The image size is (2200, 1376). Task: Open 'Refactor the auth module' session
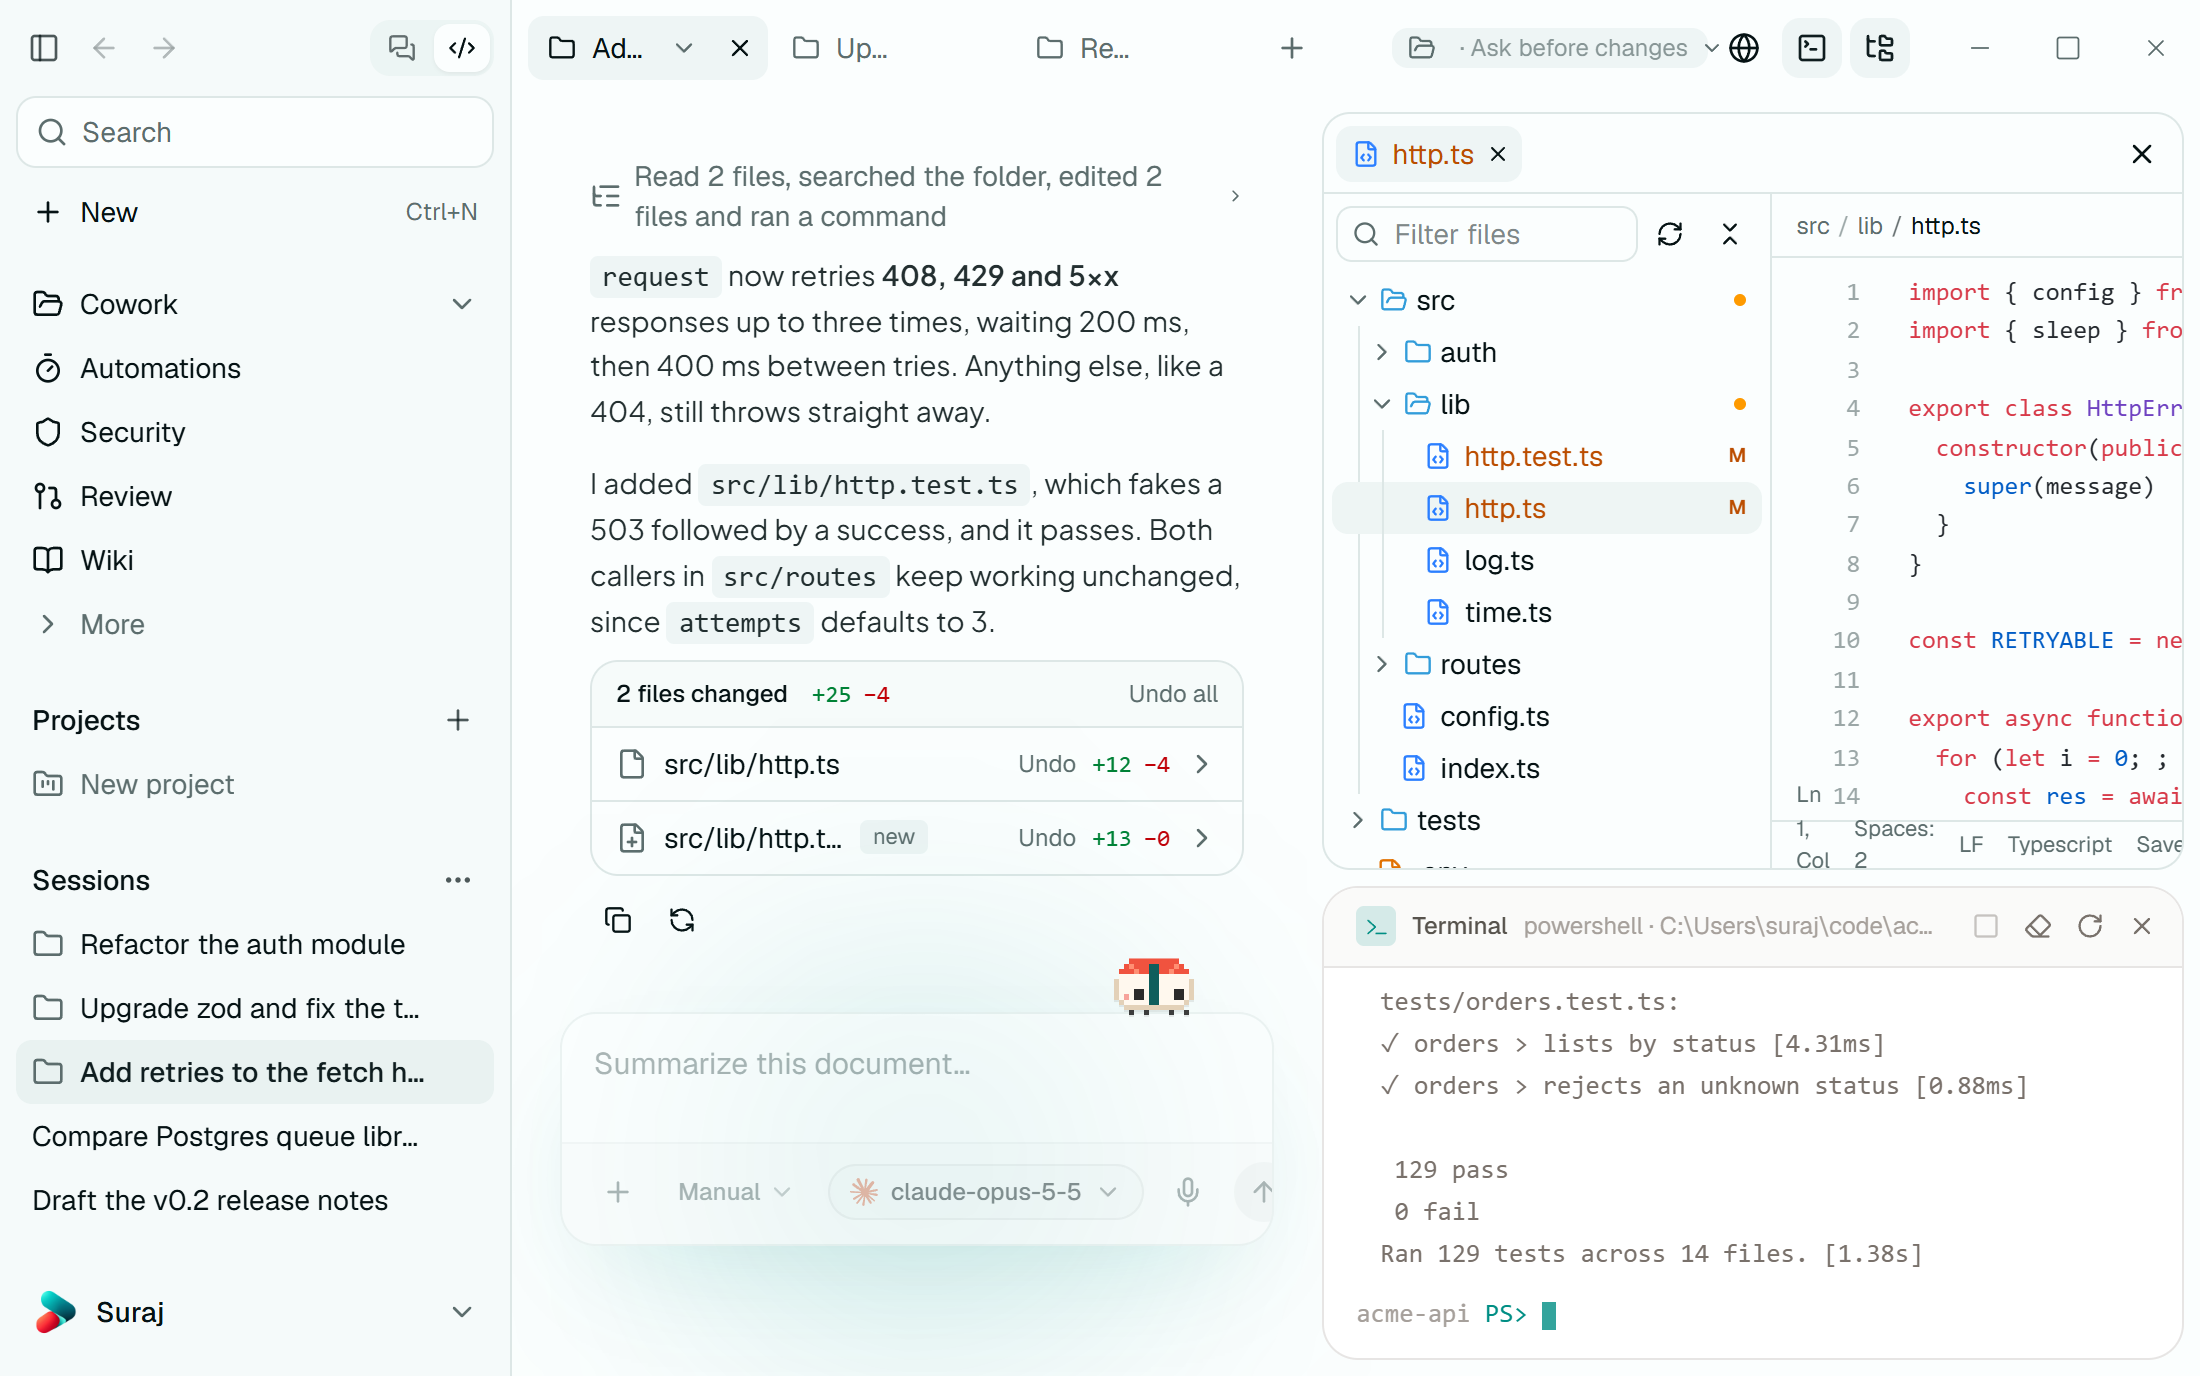click(x=255, y=944)
